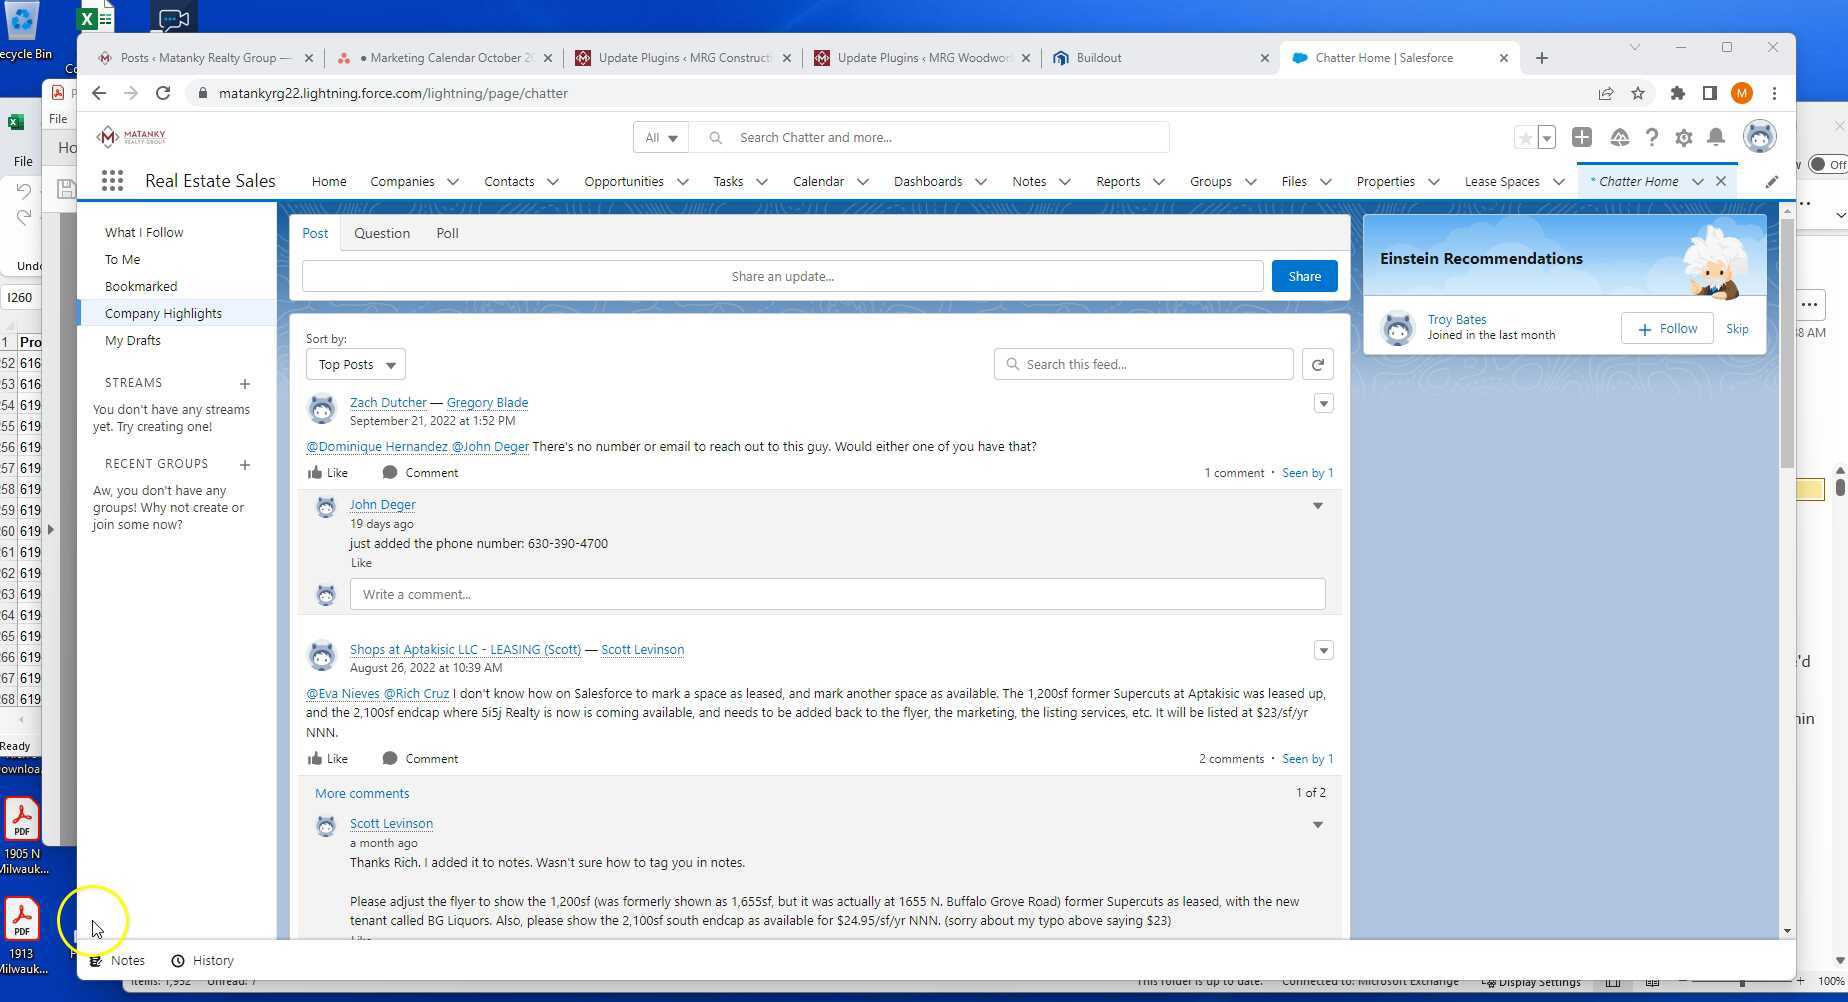
Task: Click the page edit pencil icon
Action: pyautogui.click(x=1771, y=181)
